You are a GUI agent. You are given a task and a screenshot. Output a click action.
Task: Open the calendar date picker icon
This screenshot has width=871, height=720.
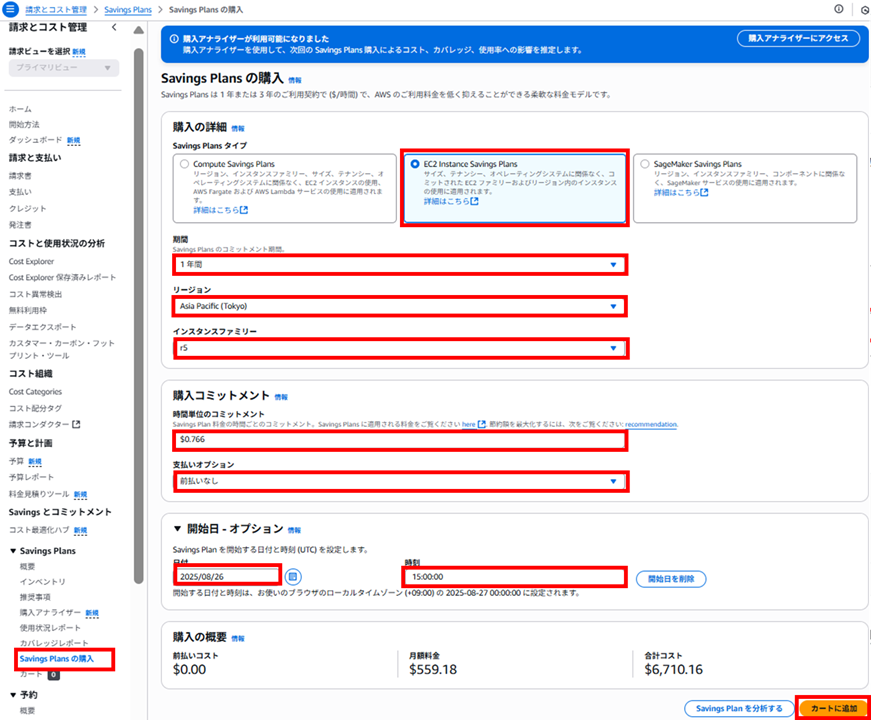click(293, 577)
